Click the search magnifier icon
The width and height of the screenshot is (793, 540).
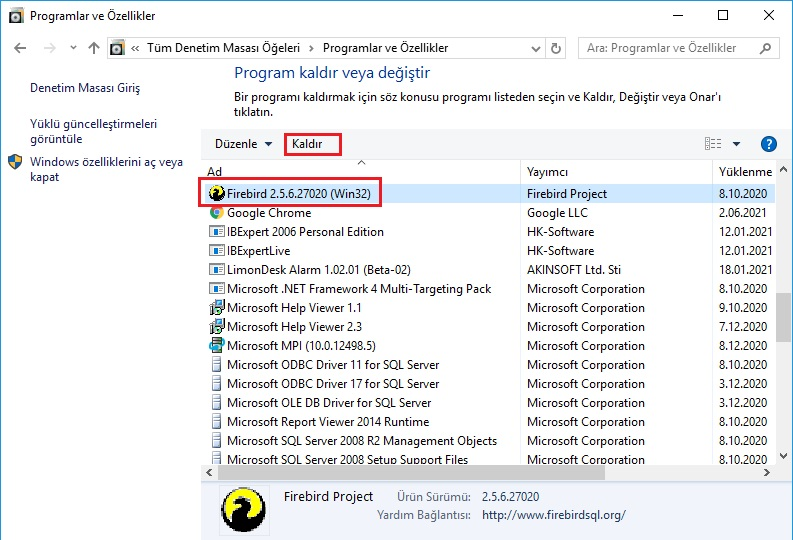click(x=765, y=48)
